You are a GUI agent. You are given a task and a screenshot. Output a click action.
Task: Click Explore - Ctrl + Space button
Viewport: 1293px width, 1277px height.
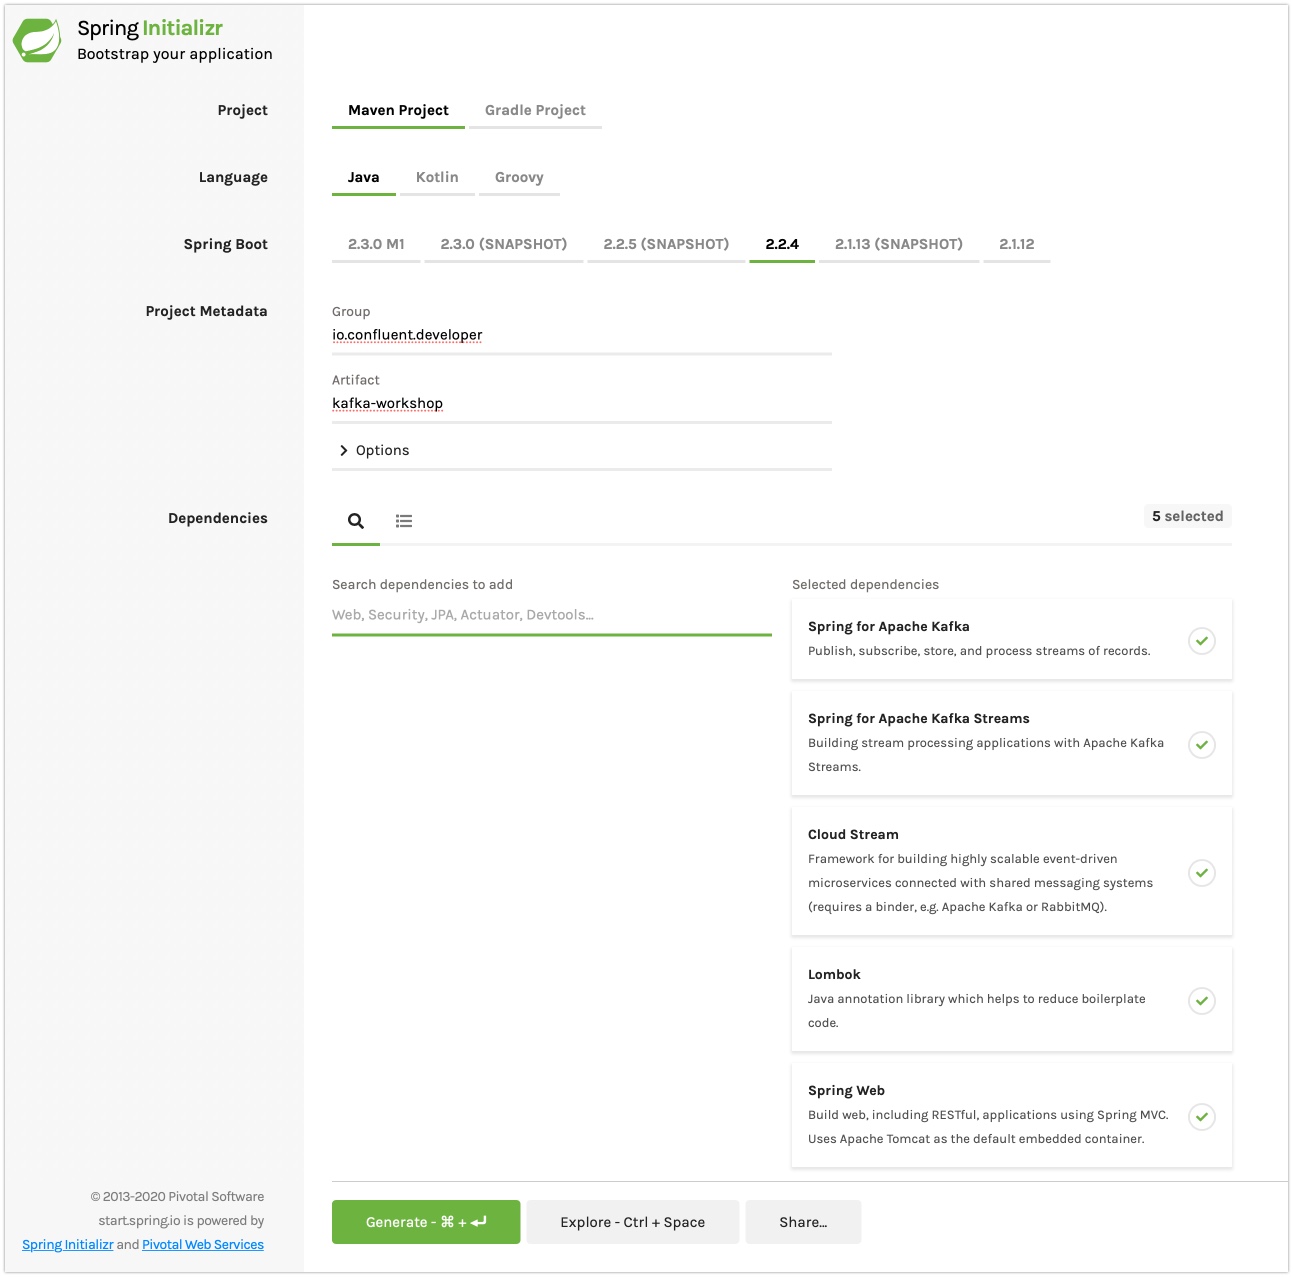click(633, 1222)
